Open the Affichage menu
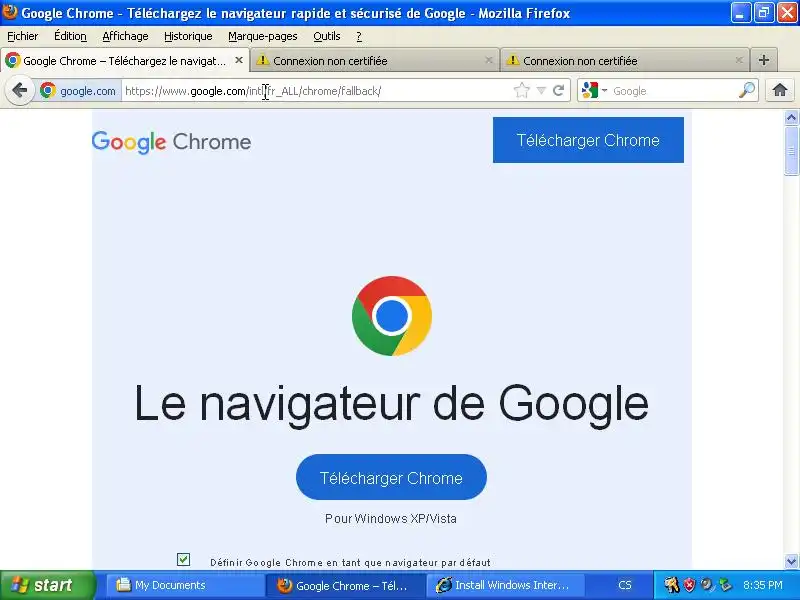 pos(126,36)
